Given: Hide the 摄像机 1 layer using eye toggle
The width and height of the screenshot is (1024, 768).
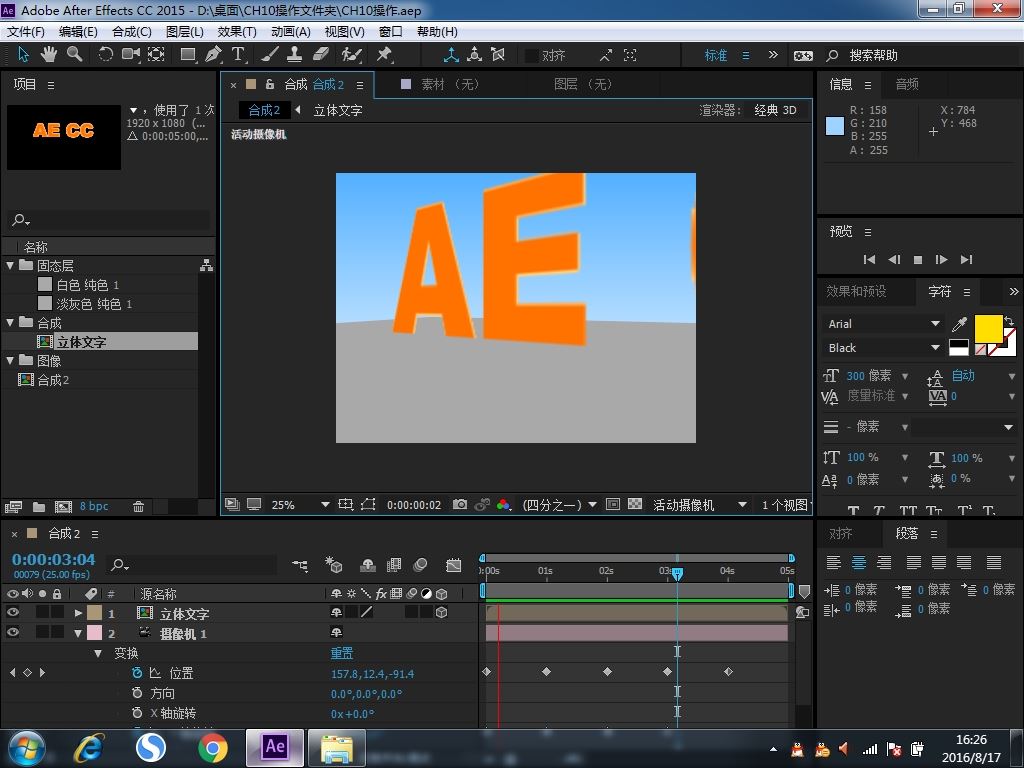Looking at the screenshot, I should tap(12, 632).
